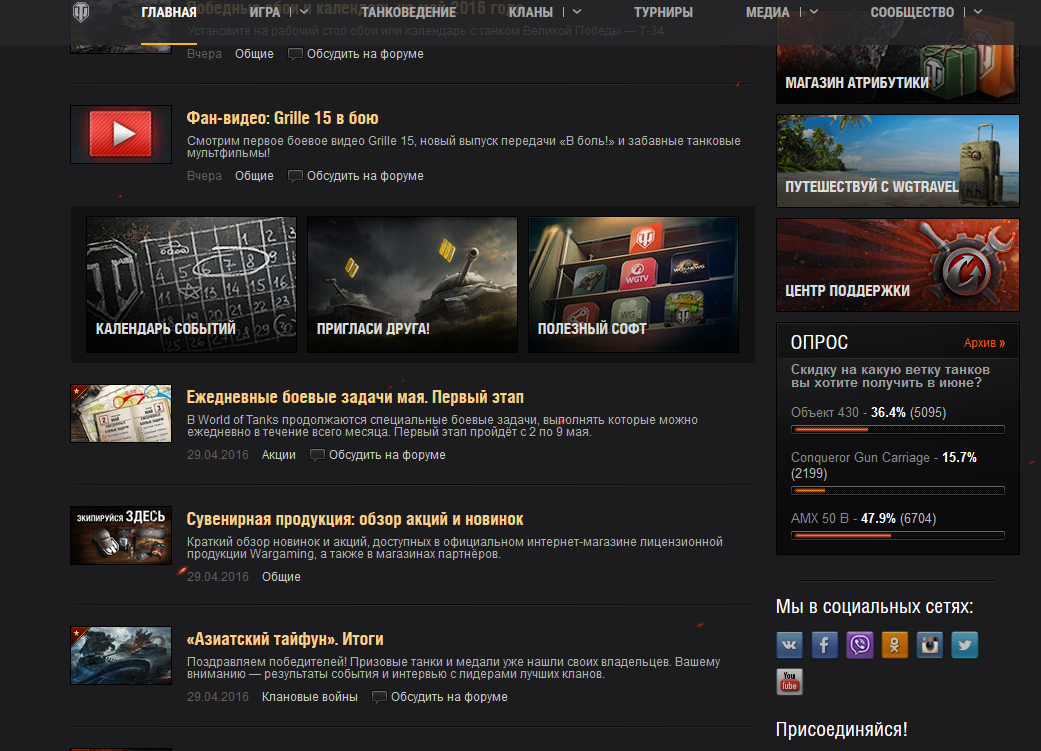The width and height of the screenshot is (1041, 751).
Task: Click the Азиатский тайфун article thumbnail
Action: (121, 655)
